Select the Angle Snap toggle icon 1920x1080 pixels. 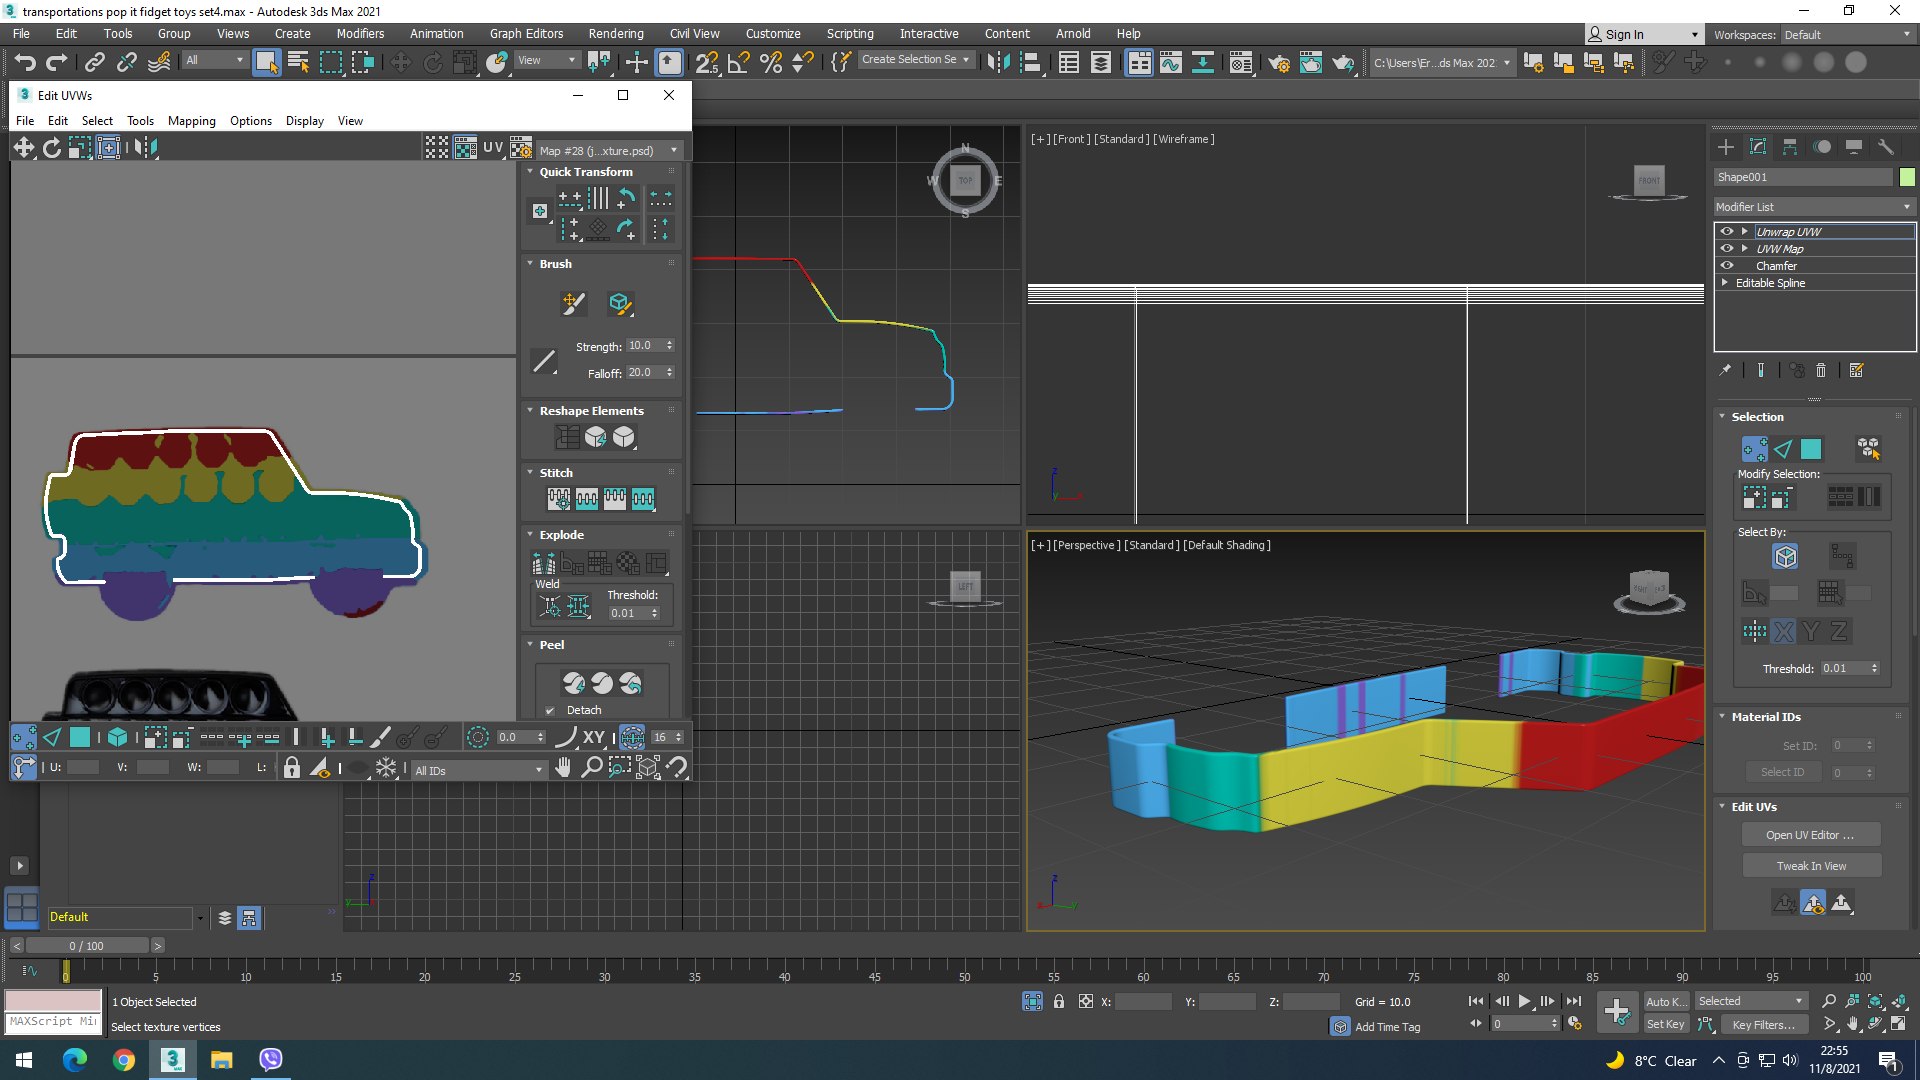click(738, 63)
